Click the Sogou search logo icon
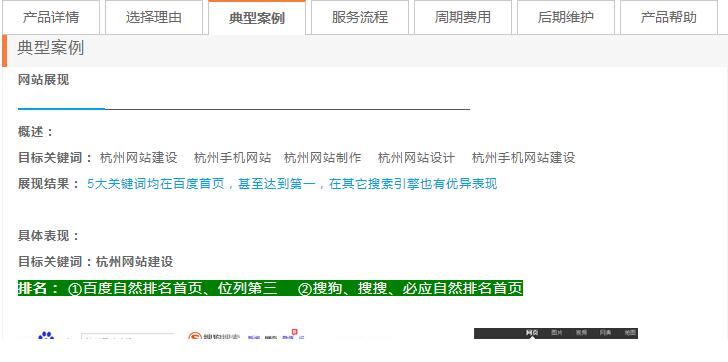Image resolution: width=728 pixels, height=362 pixels. click(x=195, y=336)
